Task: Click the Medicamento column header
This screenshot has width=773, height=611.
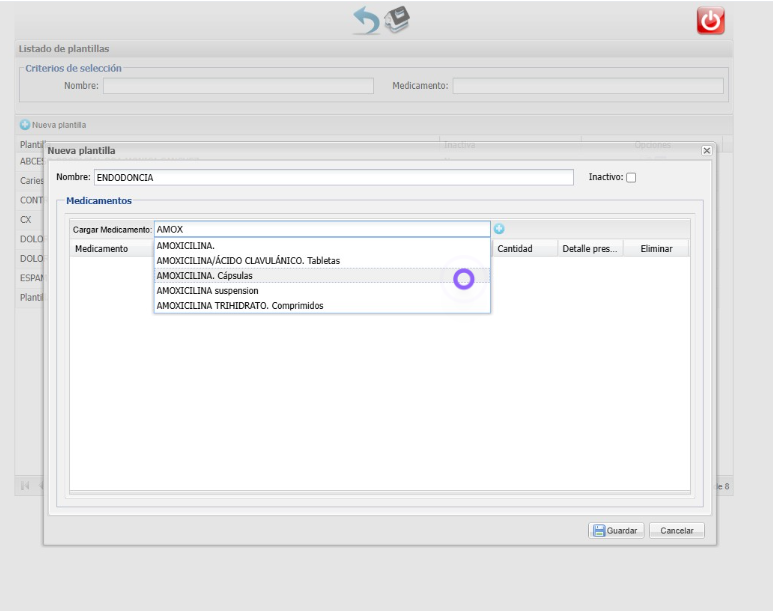Action: pyautogui.click(x=101, y=248)
